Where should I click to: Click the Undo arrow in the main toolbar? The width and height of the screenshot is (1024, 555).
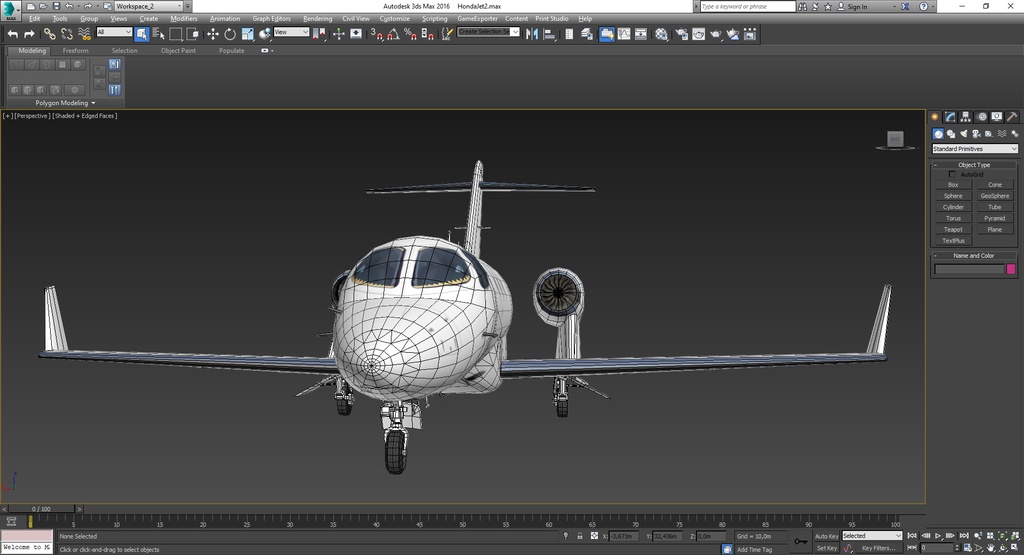click(12, 34)
